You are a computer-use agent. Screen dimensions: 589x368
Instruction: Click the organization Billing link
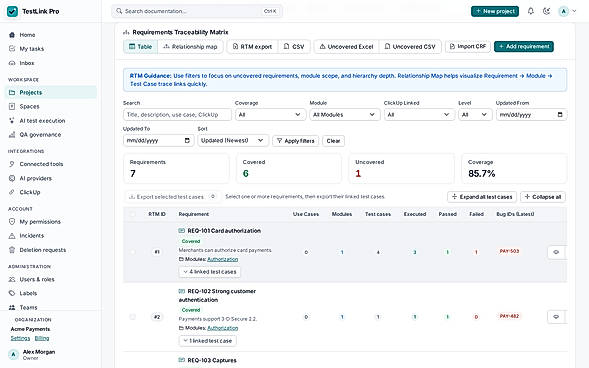coord(42,338)
